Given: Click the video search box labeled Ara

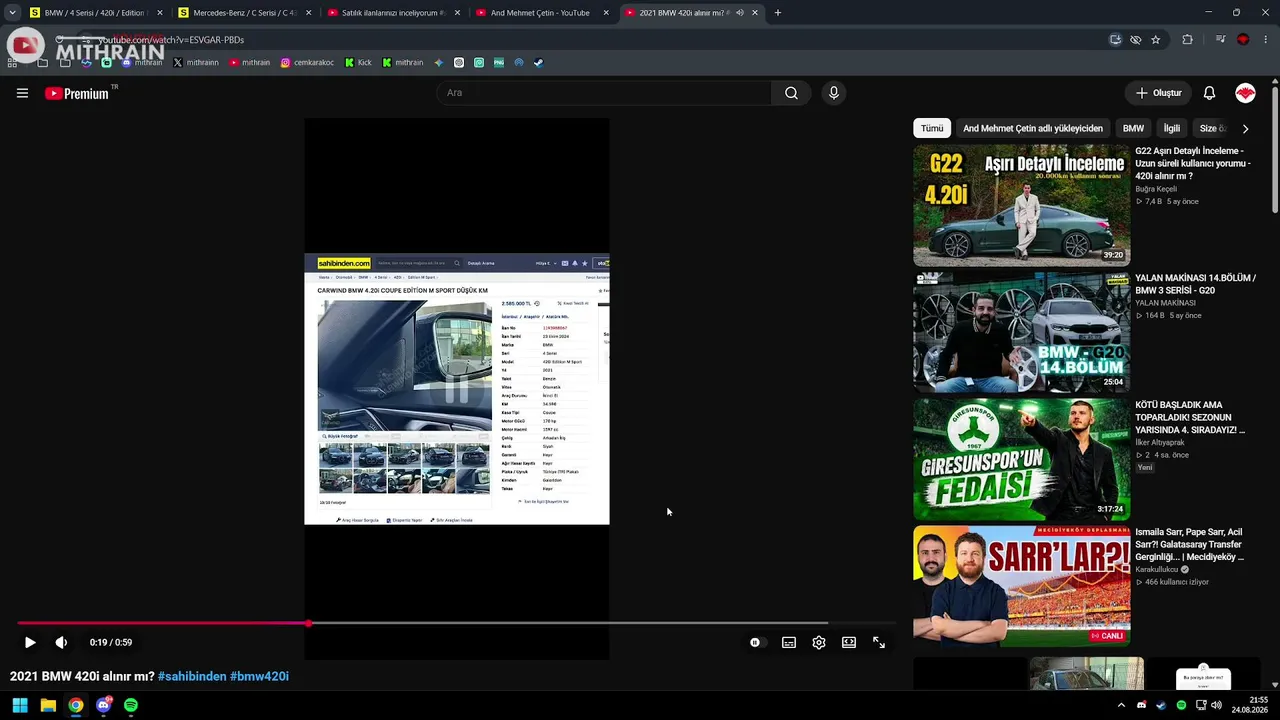Looking at the screenshot, I should (604, 93).
